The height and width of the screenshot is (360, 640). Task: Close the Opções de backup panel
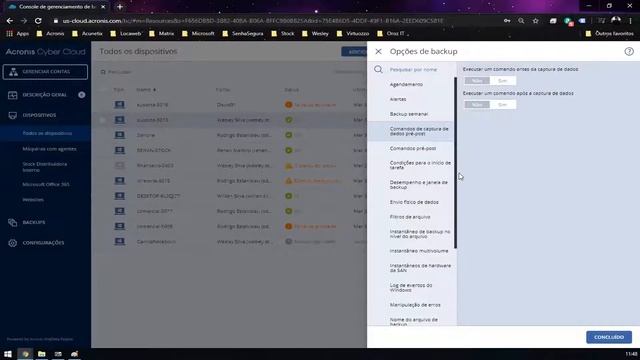tap(378, 51)
